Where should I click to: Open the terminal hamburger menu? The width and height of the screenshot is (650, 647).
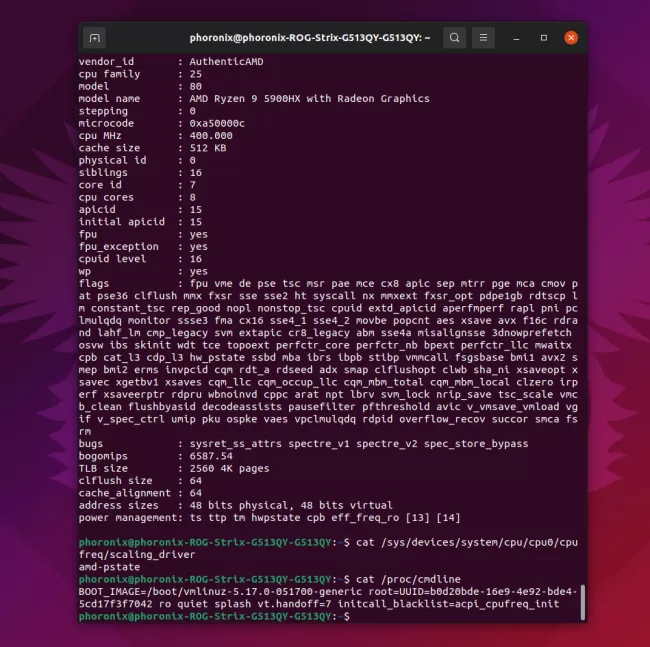pos(486,38)
